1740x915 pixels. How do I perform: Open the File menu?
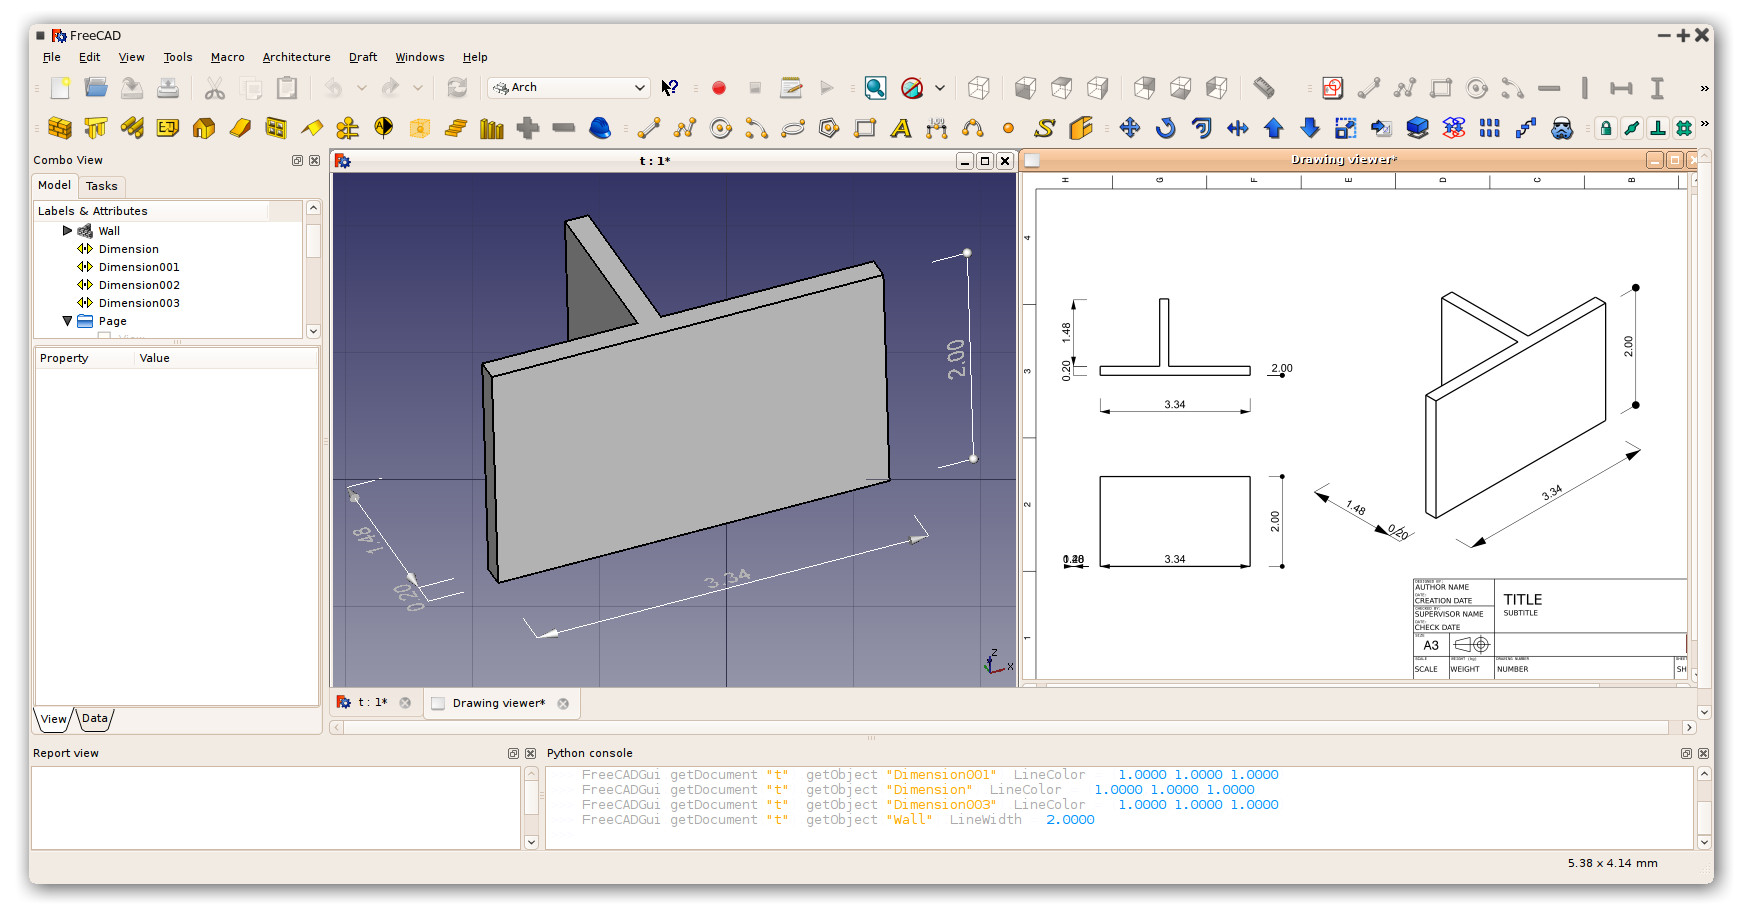[x=52, y=57]
